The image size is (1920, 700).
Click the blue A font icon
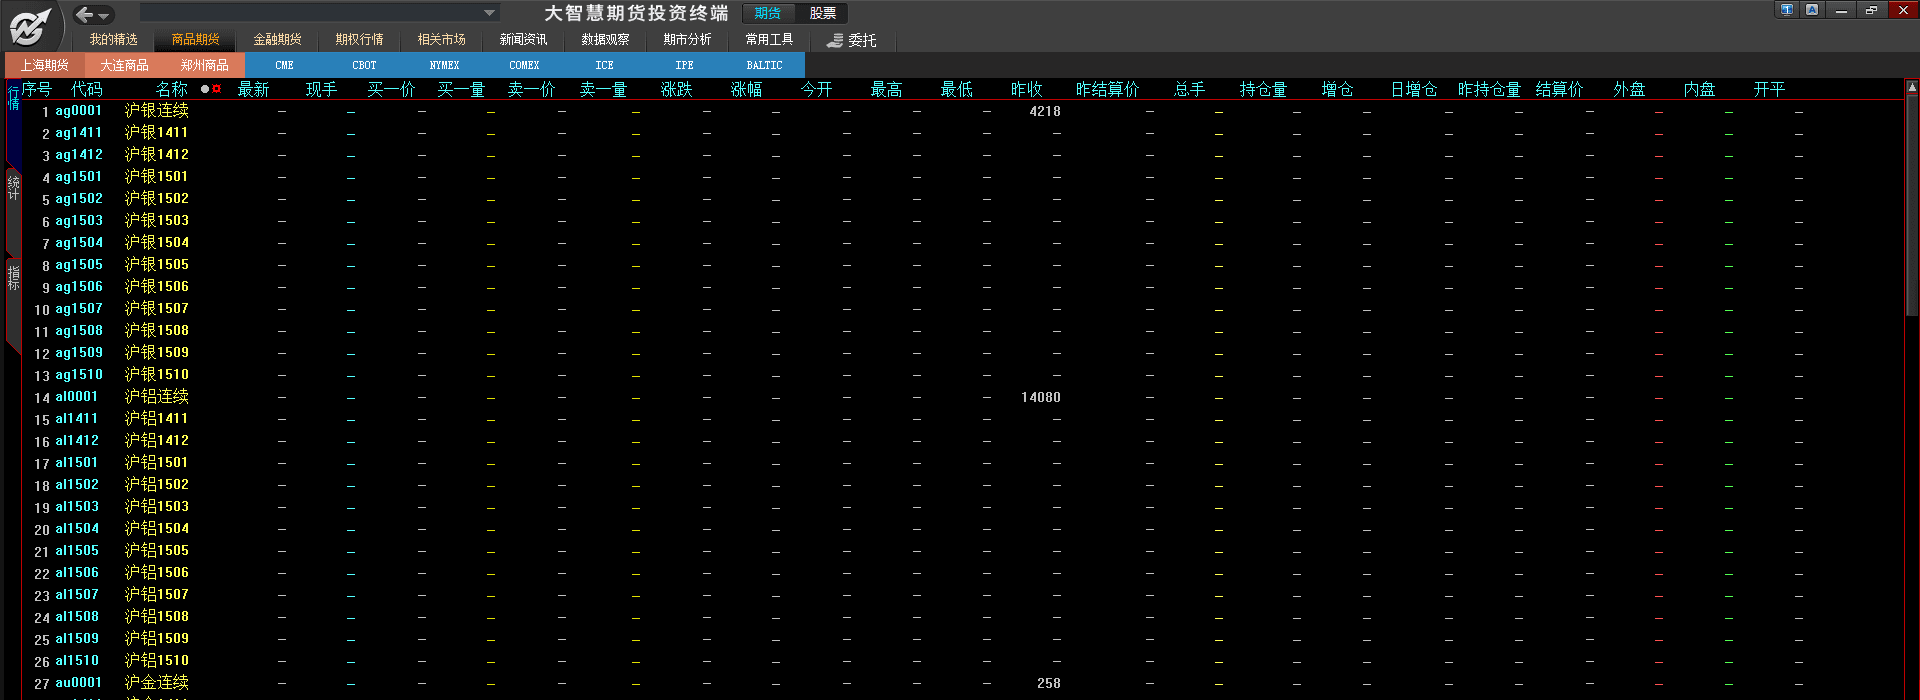tap(1812, 10)
